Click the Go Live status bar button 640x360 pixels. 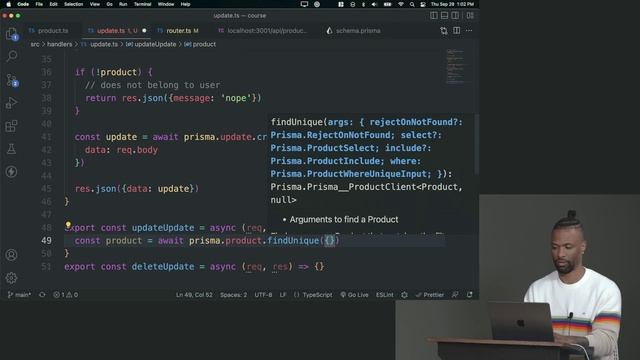tap(354, 295)
